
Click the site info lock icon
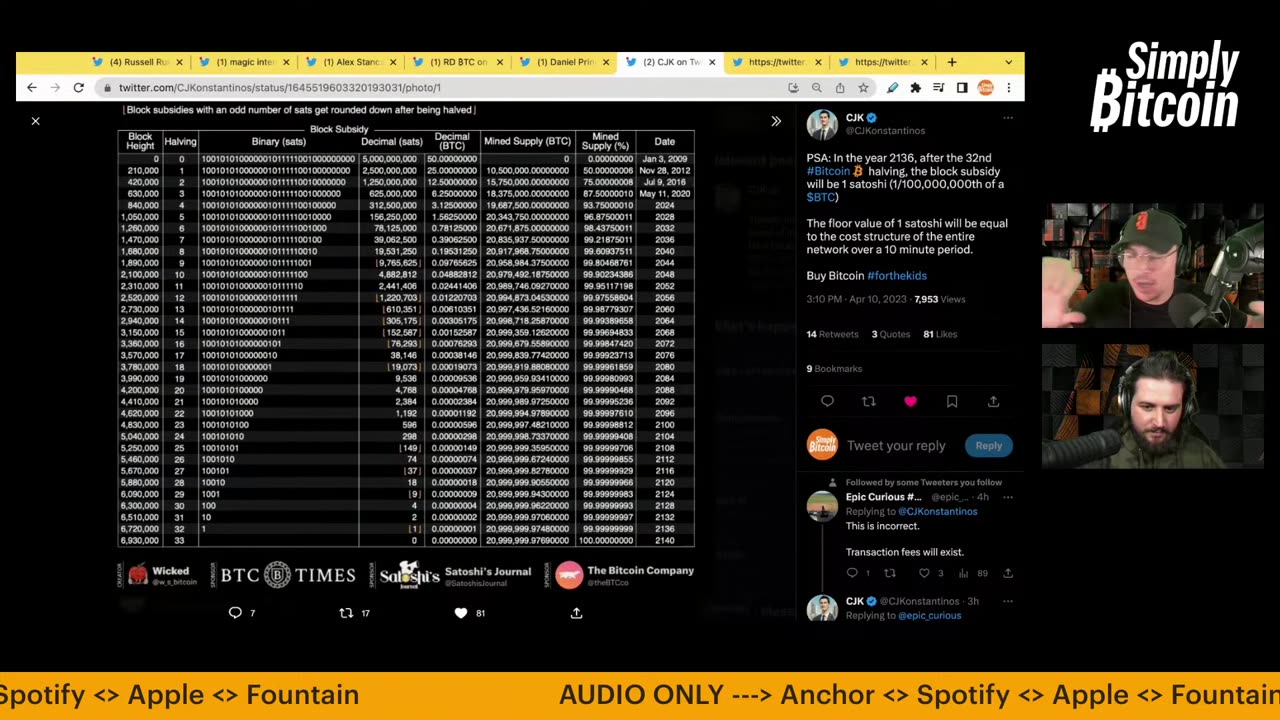pyautogui.click(x=106, y=88)
